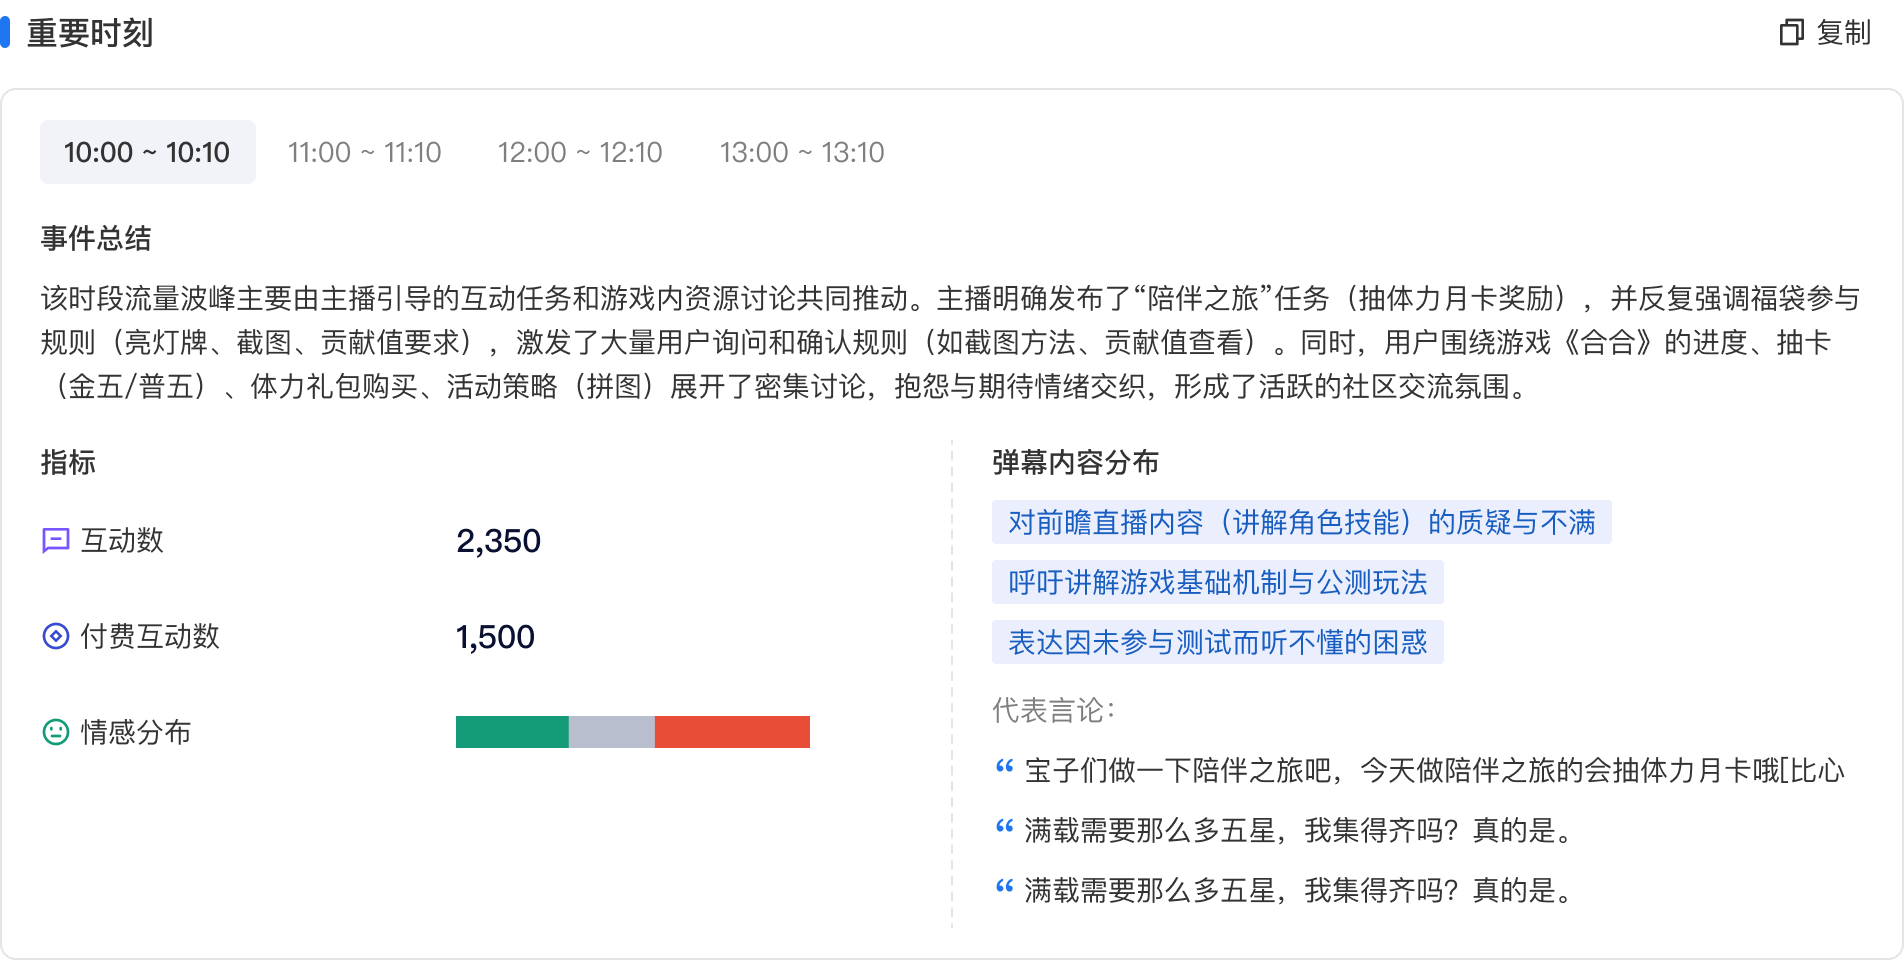
Task: Click the 指标 heading
Action: [x=68, y=462]
